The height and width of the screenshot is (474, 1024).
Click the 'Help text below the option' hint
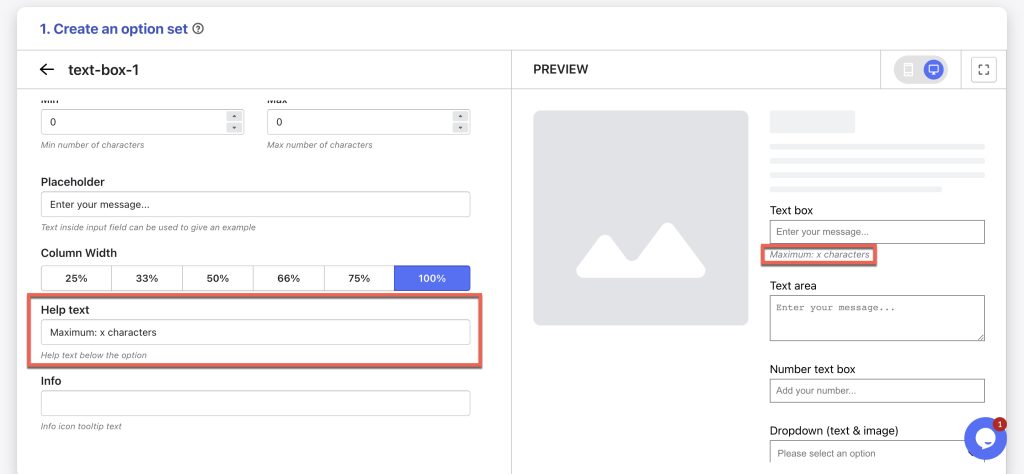tap(93, 355)
